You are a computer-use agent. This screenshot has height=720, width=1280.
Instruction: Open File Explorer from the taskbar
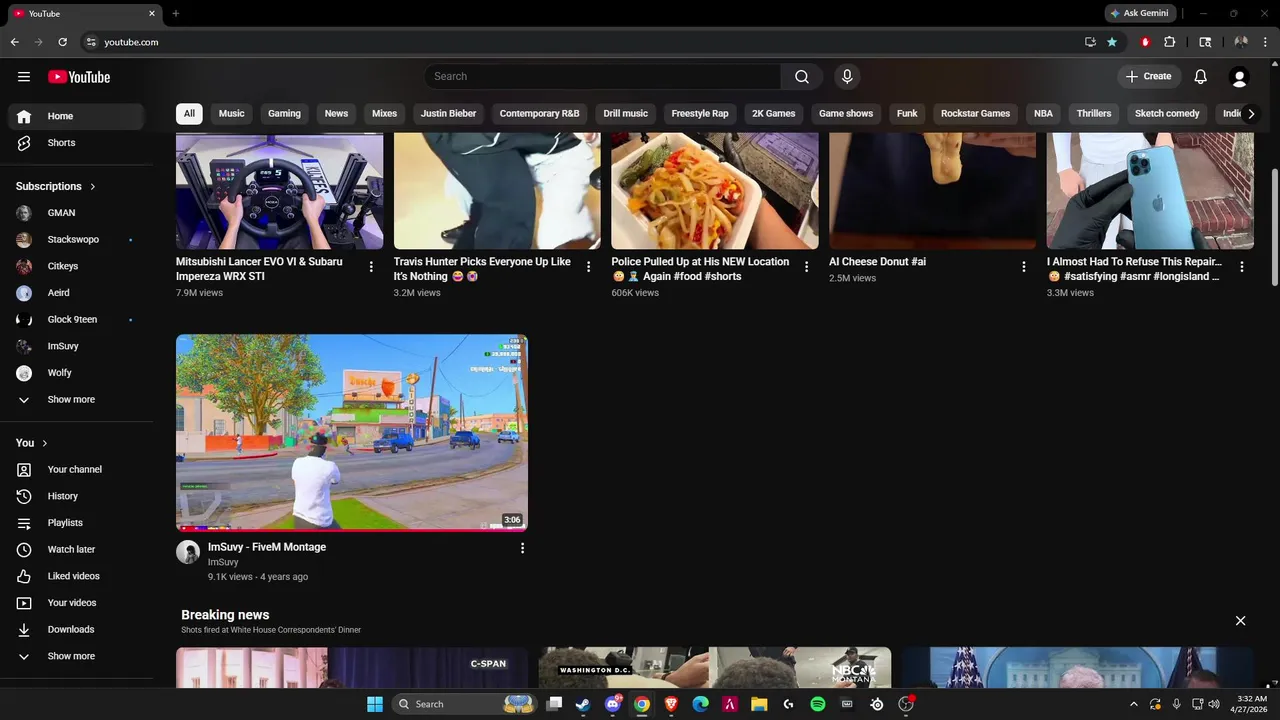(x=759, y=704)
